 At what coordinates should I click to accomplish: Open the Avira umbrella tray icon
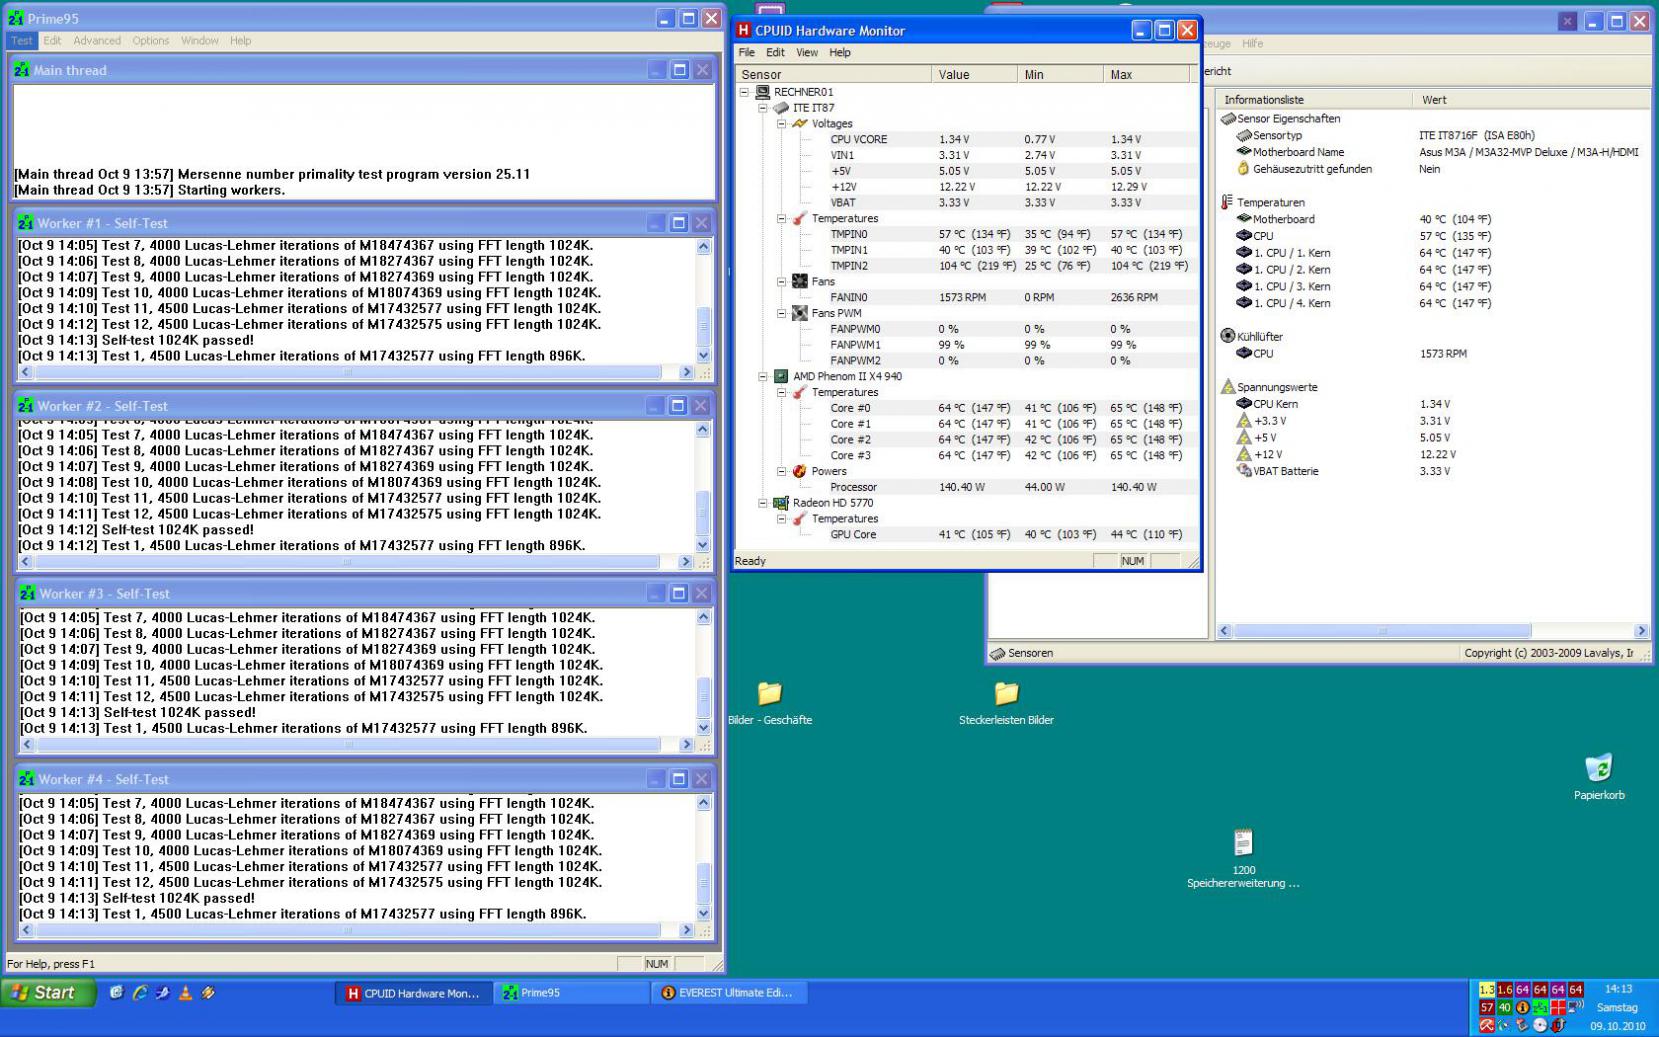(x=1487, y=1025)
